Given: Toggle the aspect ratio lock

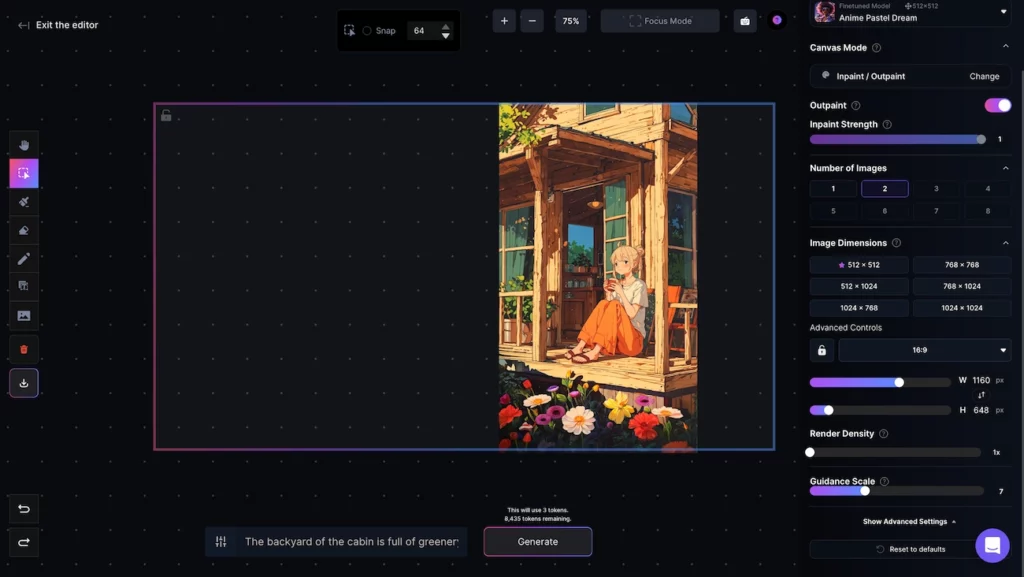Looking at the screenshot, I should coord(822,350).
